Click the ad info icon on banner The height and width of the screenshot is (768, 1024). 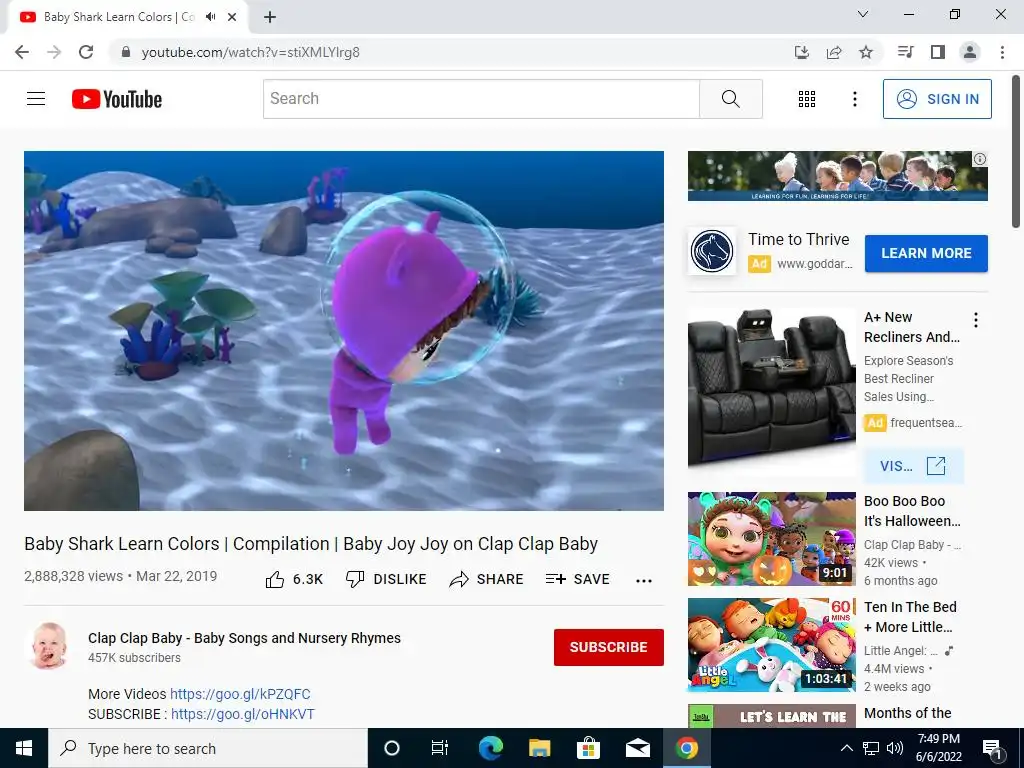pyautogui.click(x=980, y=159)
